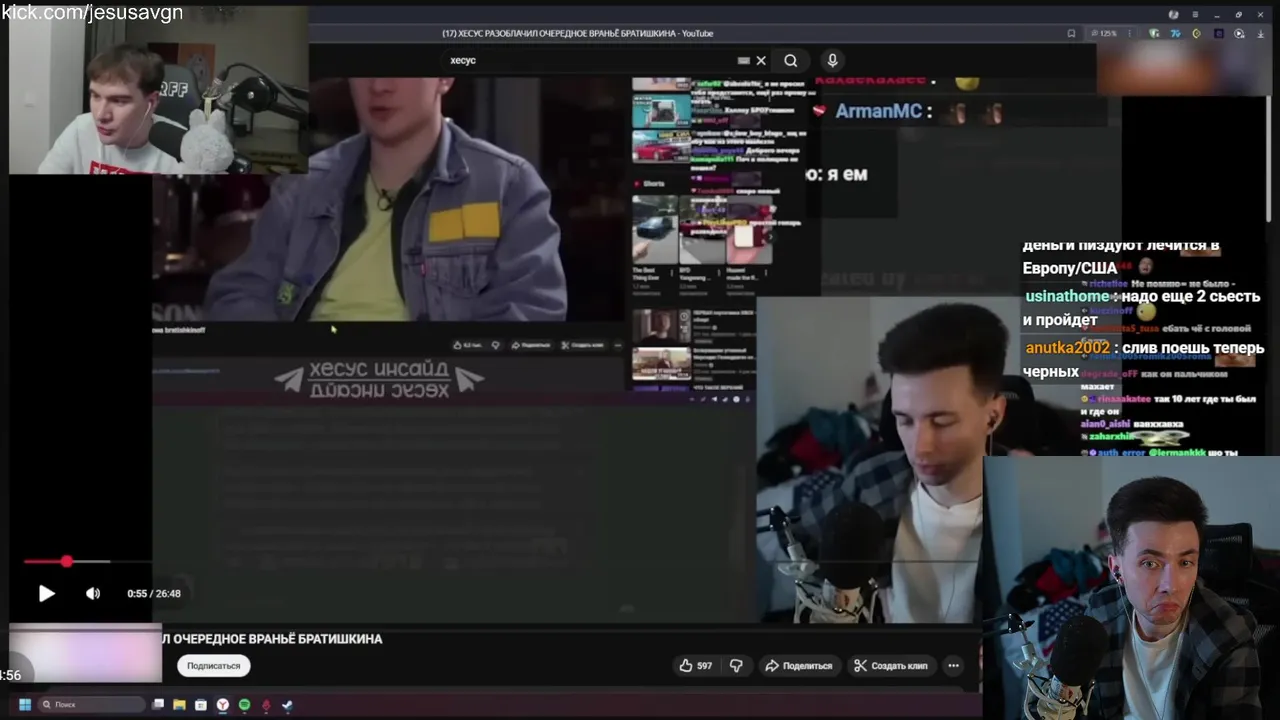Focus the taskbar Поиск search box
Image resolution: width=1280 pixels, height=720 pixels.
click(x=91, y=705)
